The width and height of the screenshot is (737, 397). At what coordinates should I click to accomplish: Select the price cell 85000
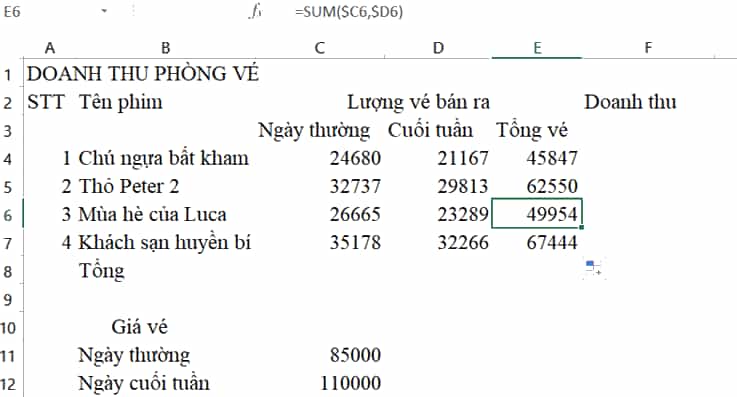click(x=355, y=355)
